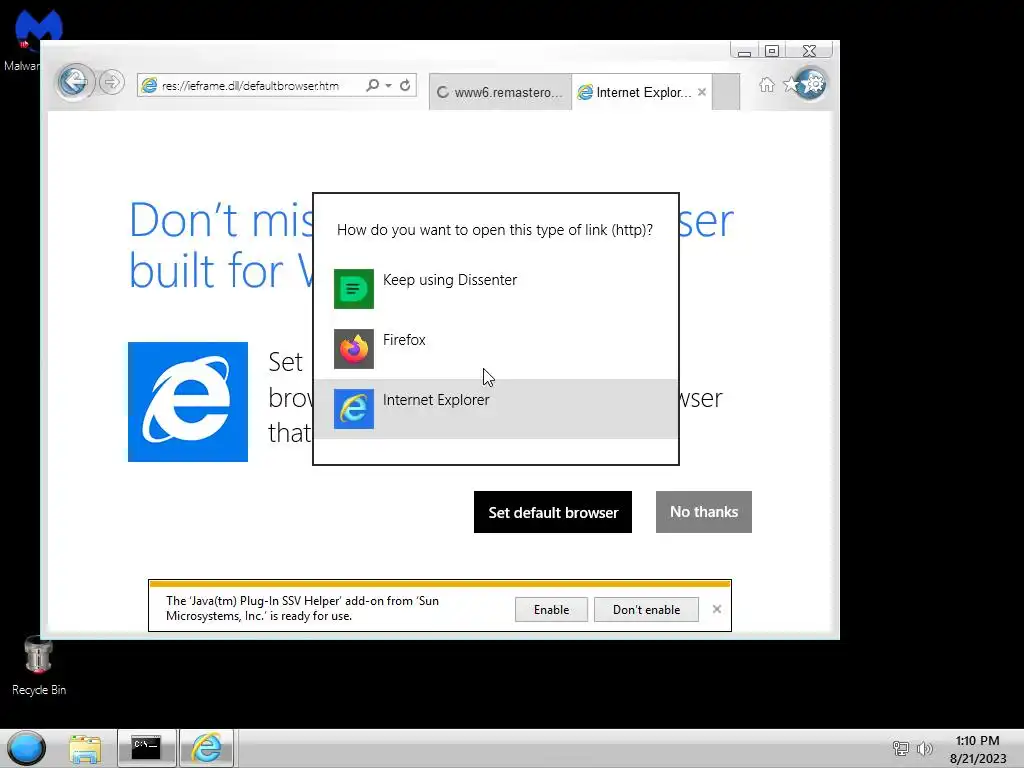Minimize the Internet Explorer window
Screen dimensions: 1024x768
pyautogui.click(x=744, y=51)
